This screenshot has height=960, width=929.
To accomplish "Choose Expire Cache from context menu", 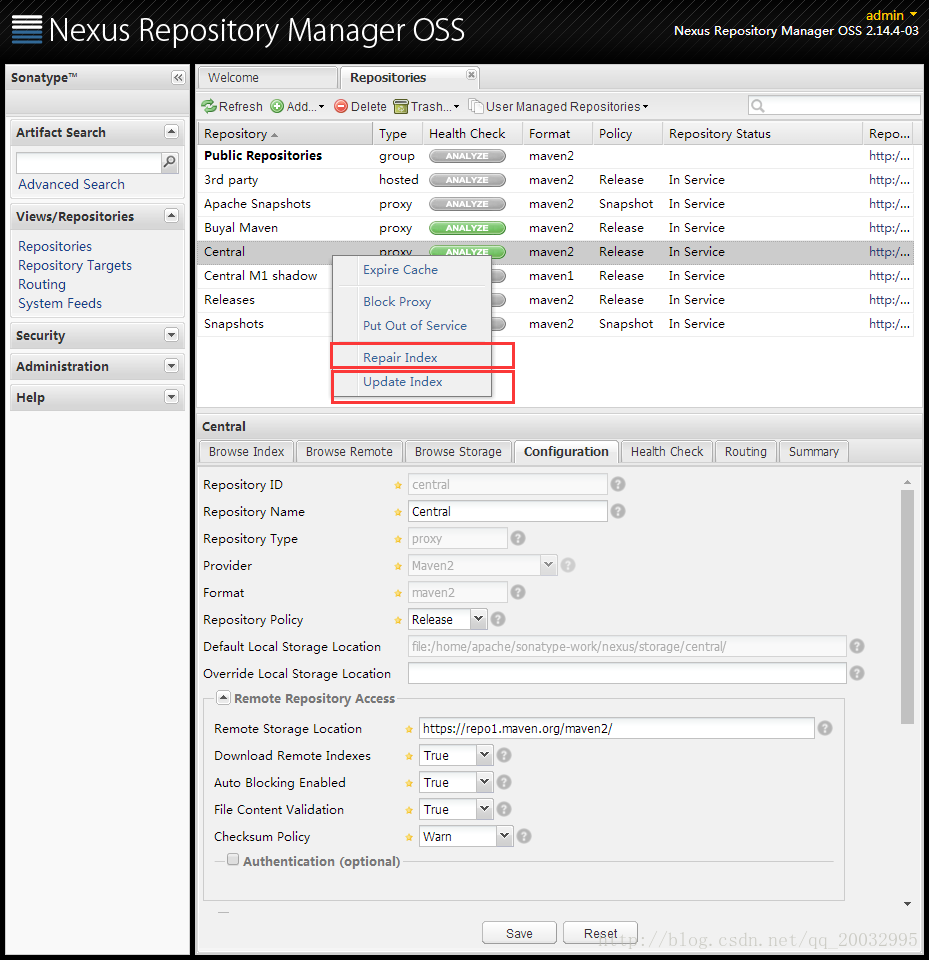I will click(x=401, y=269).
